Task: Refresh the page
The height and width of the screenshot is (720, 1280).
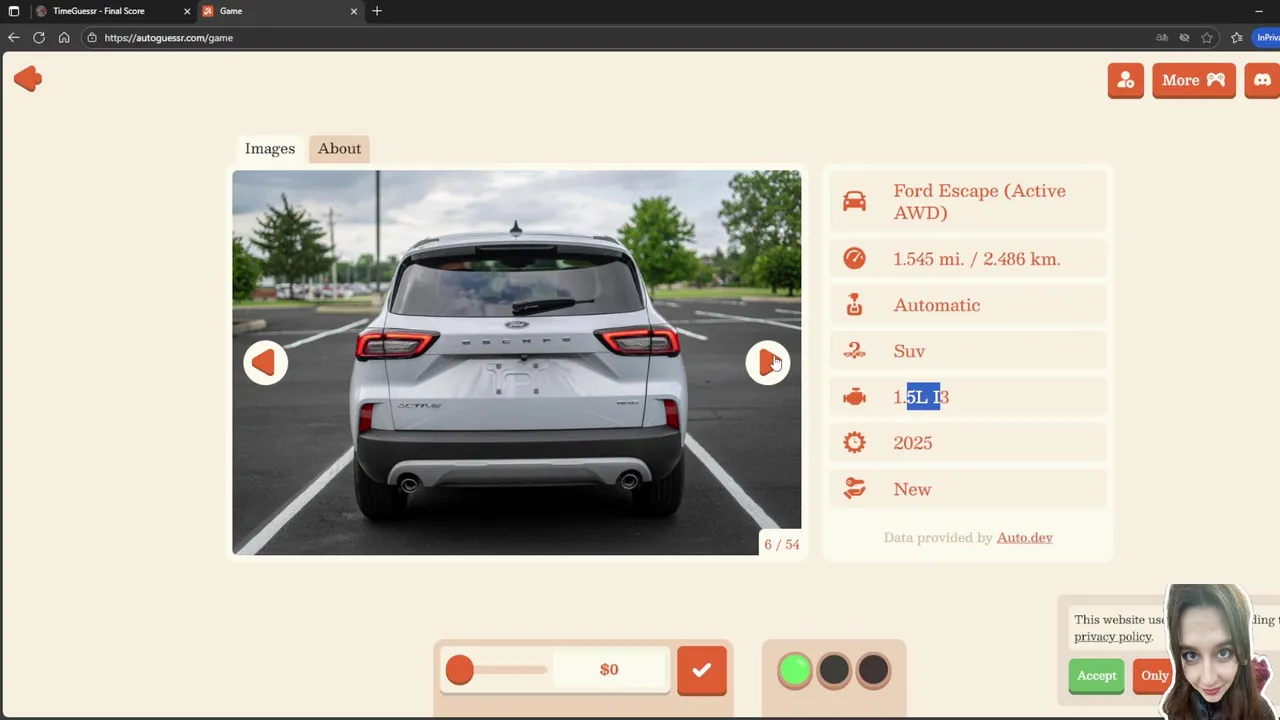Action: tap(39, 38)
